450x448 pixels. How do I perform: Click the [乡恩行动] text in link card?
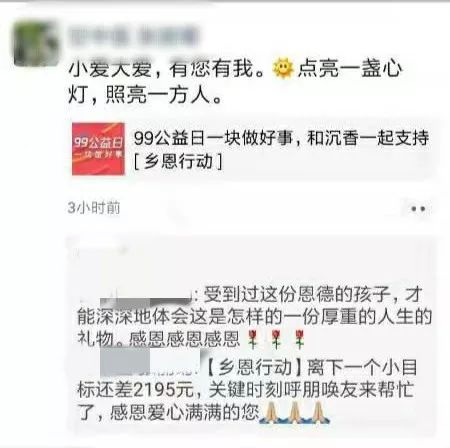(178, 162)
